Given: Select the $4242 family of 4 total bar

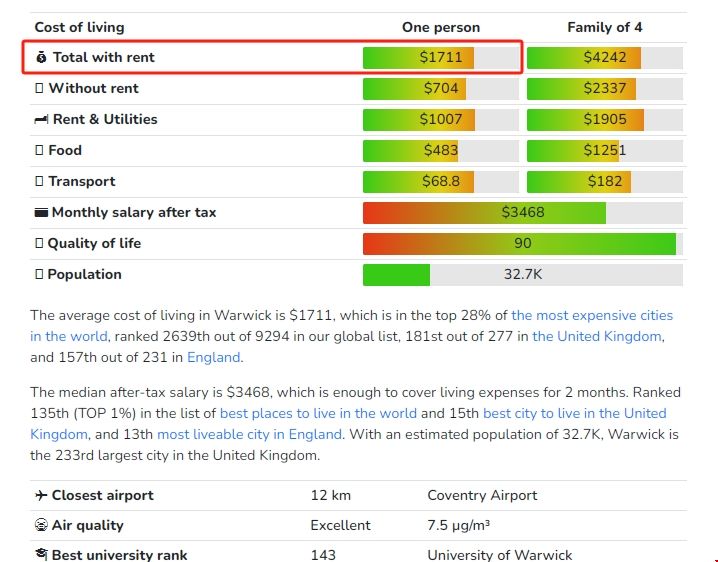Looking at the screenshot, I should (604, 58).
